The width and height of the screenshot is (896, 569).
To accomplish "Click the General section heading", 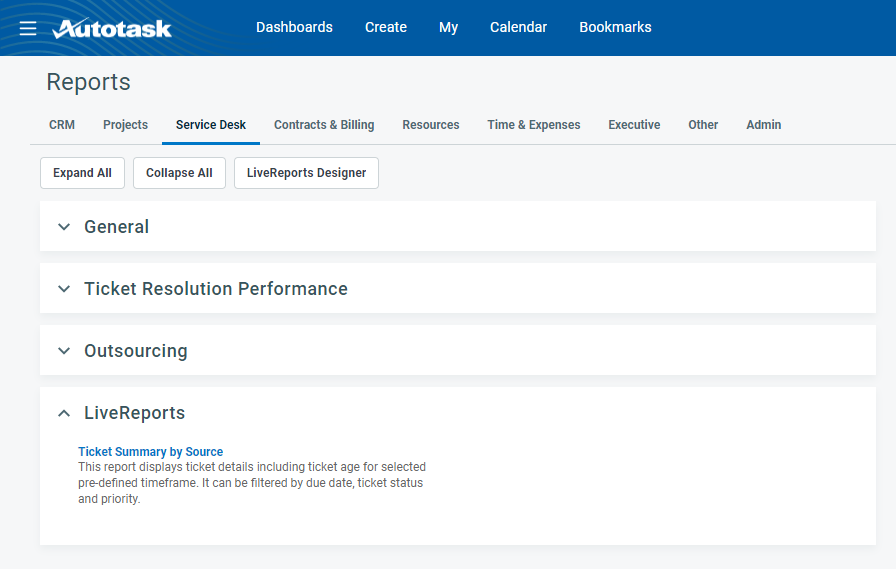I will point(117,227).
